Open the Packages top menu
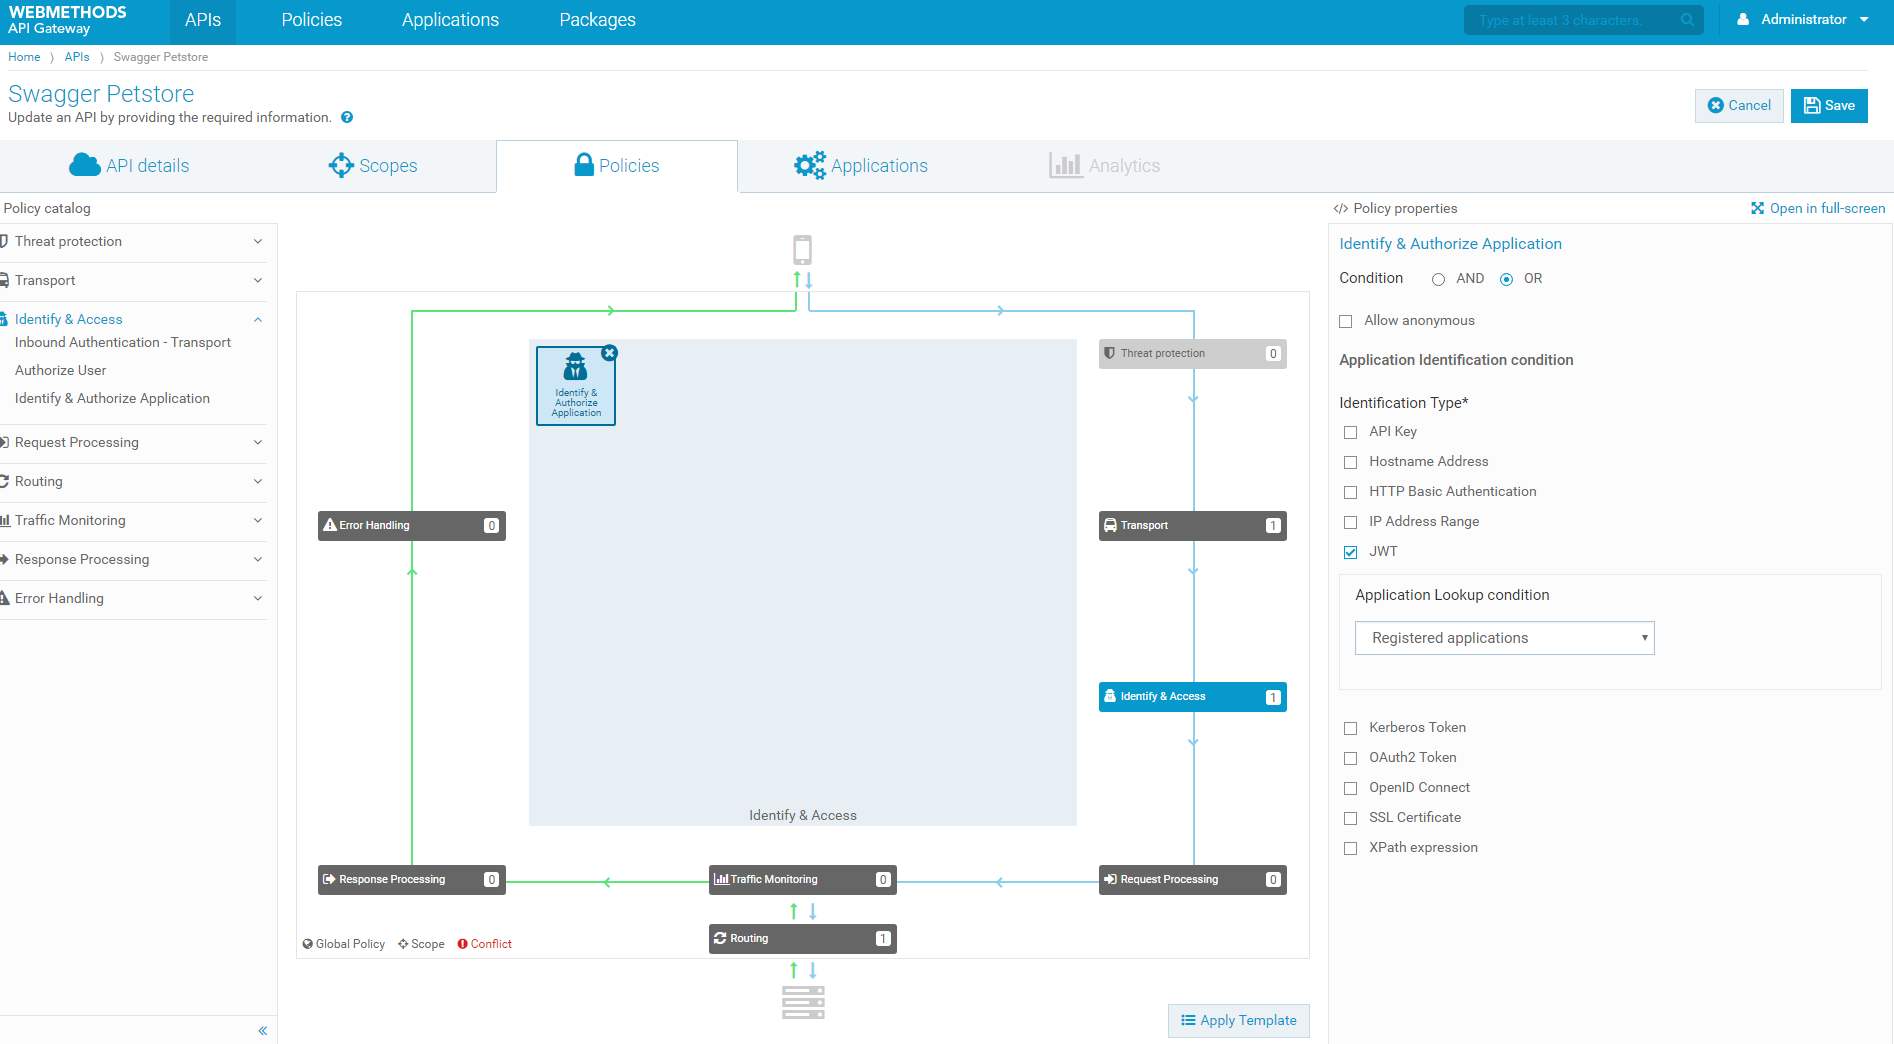Image resolution: width=1894 pixels, height=1044 pixels. [x=597, y=20]
